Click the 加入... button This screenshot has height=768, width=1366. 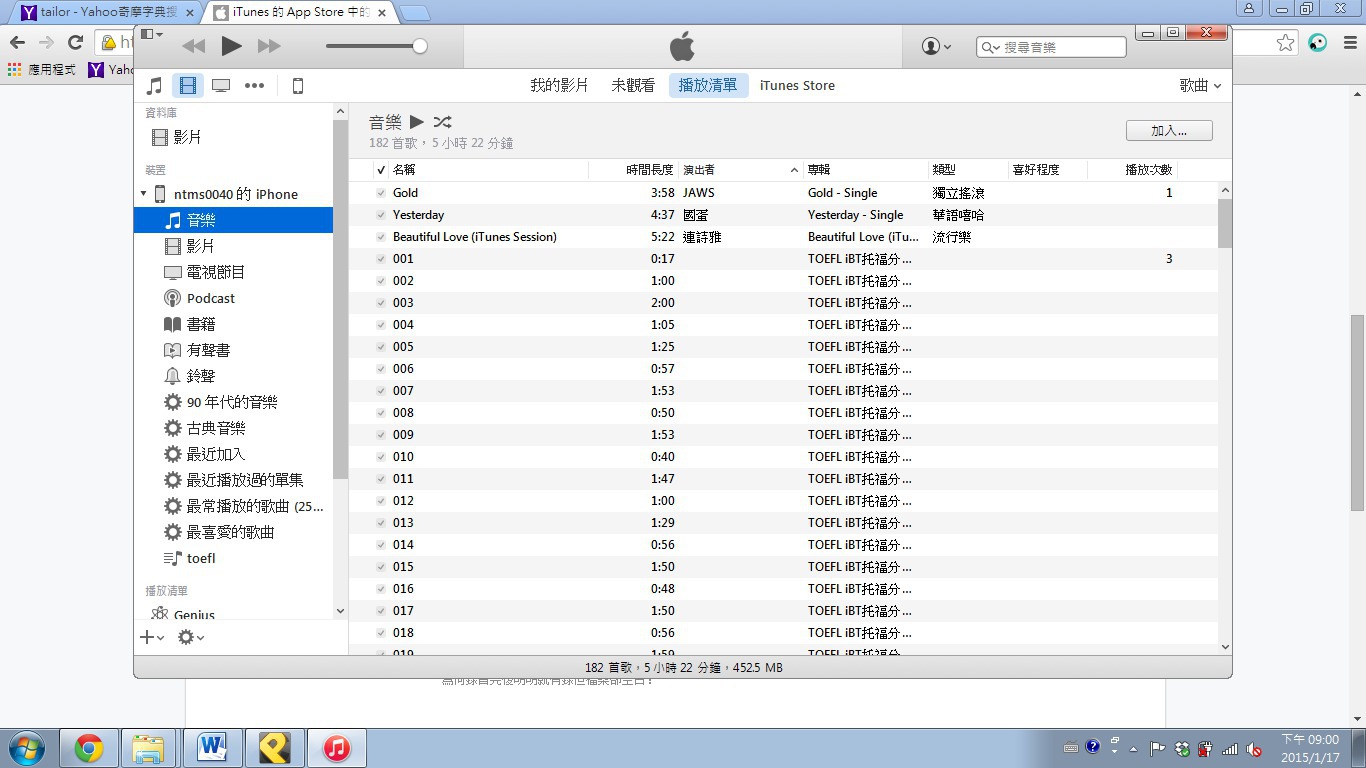1169,130
